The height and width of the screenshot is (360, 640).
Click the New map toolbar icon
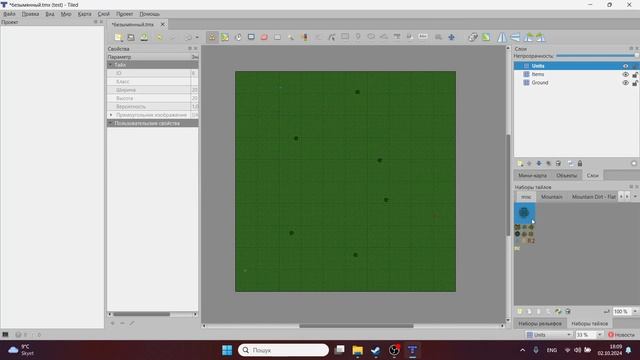pyautogui.click(x=118, y=37)
